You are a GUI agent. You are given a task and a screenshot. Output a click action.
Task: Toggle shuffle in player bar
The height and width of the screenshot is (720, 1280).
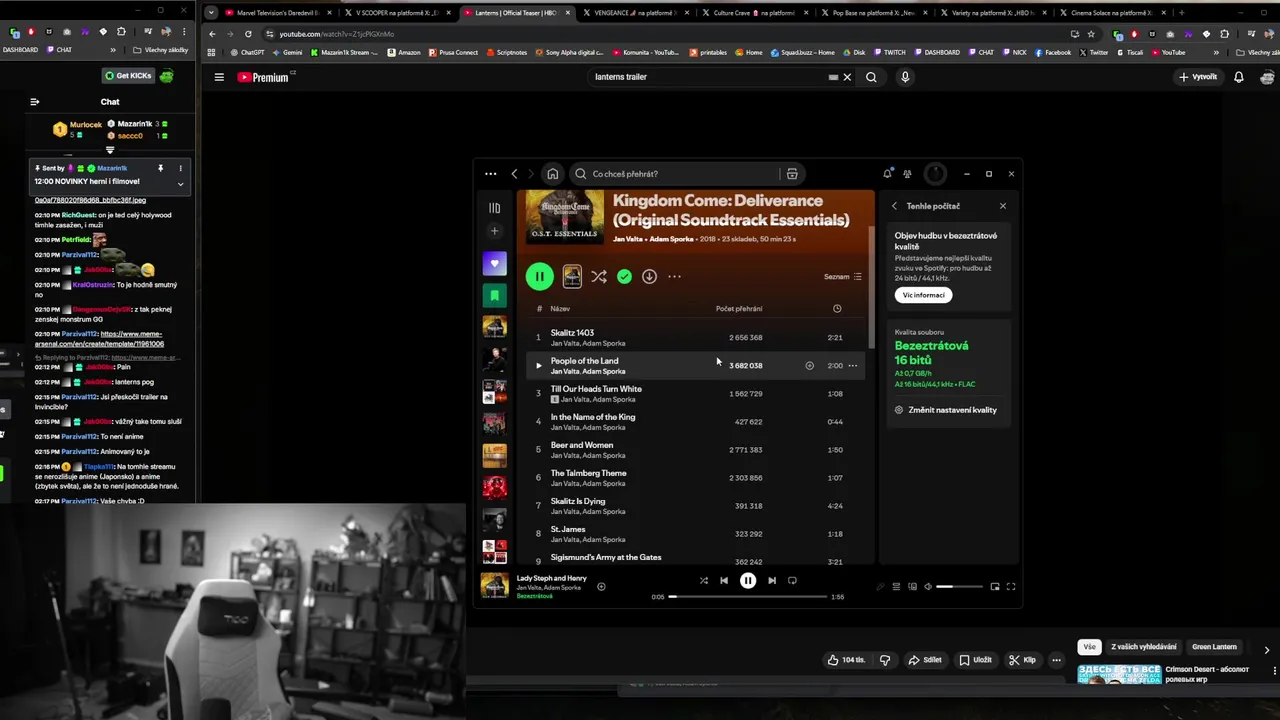(704, 580)
